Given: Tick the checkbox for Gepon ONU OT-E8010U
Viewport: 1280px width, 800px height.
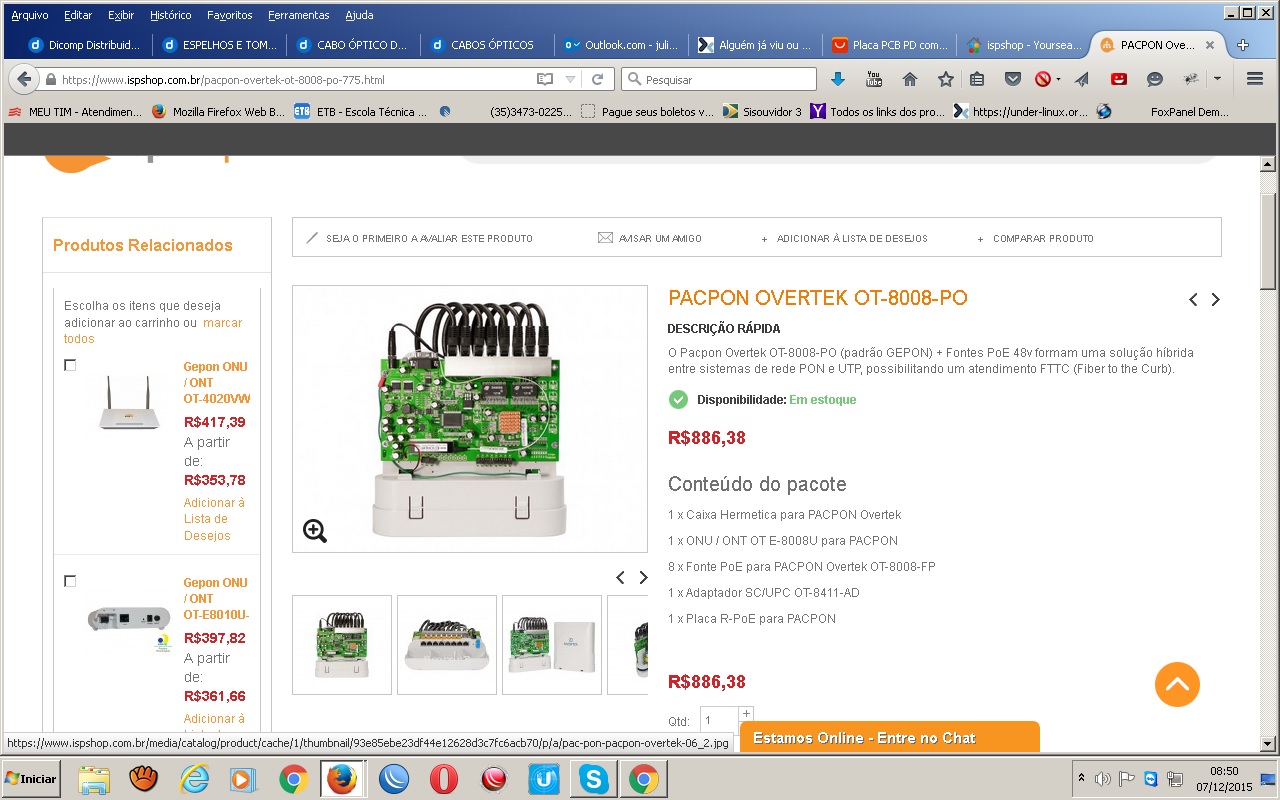Looking at the screenshot, I should (x=70, y=581).
